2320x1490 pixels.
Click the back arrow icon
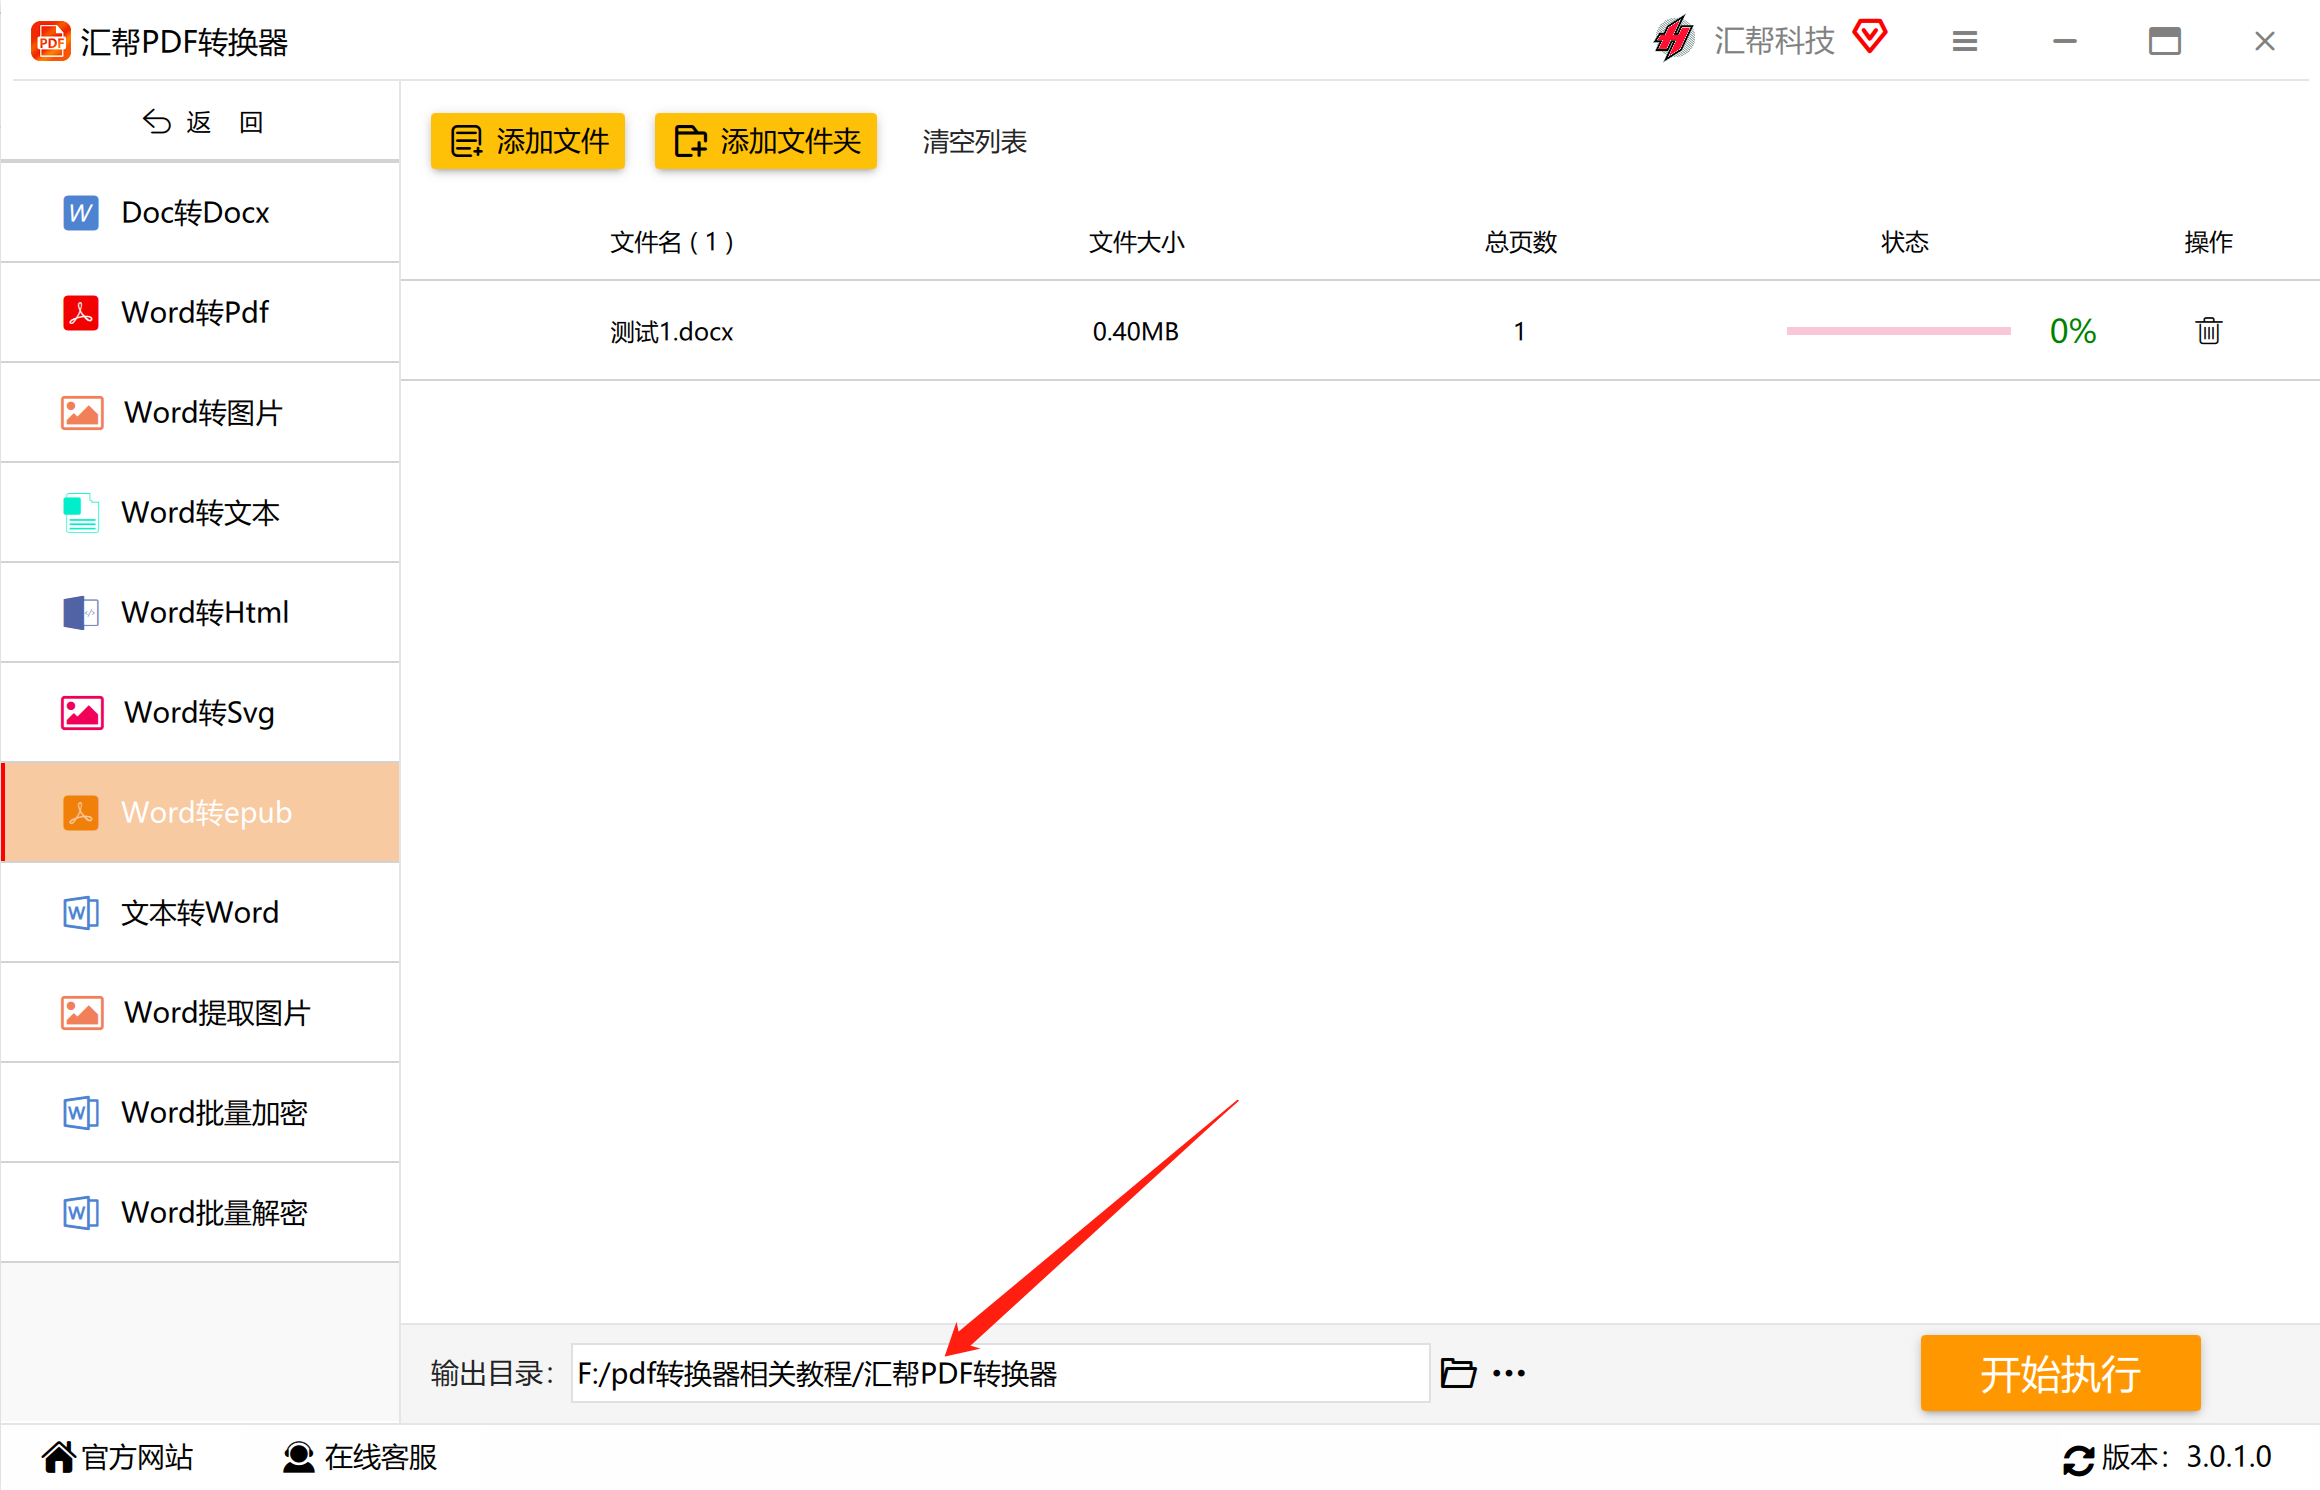click(x=157, y=122)
